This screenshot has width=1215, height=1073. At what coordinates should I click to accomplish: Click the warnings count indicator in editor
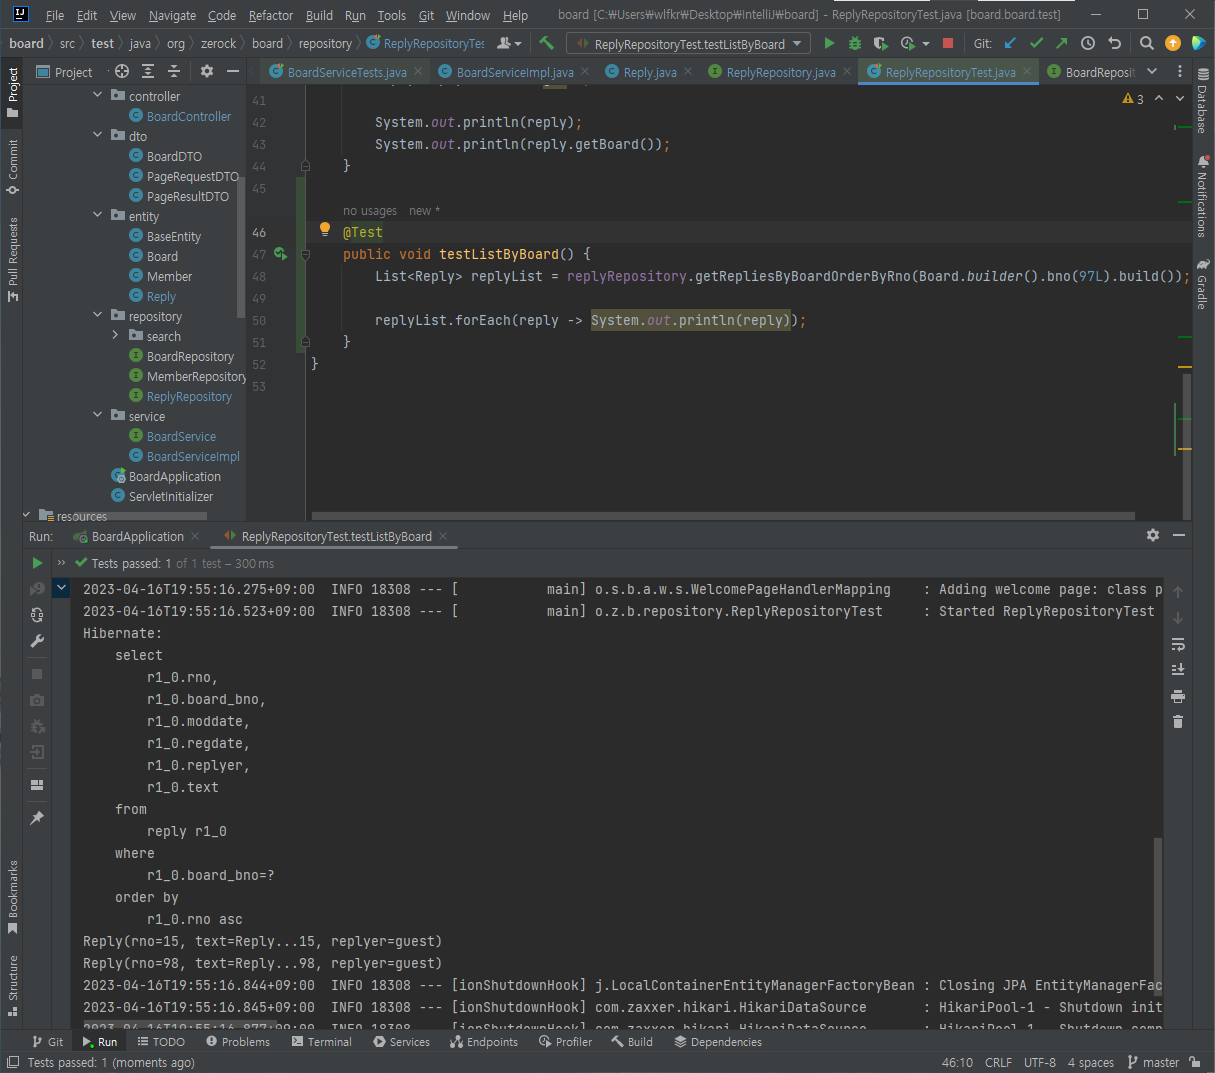pos(1133,98)
